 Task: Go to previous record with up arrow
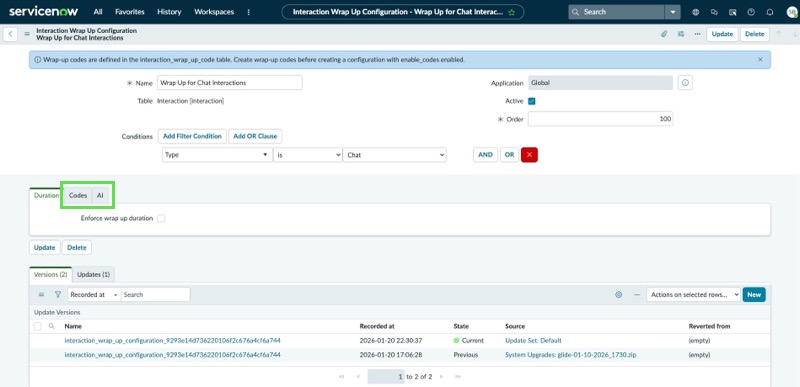(779, 34)
